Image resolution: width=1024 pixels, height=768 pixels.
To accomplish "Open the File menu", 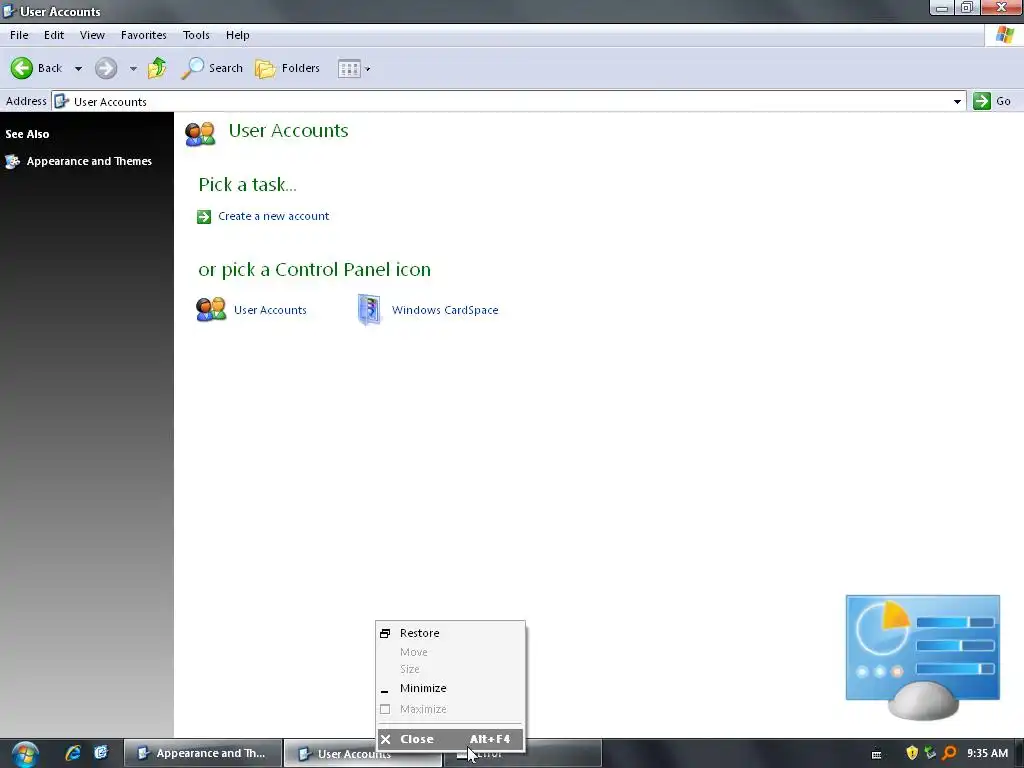I will [x=19, y=35].
